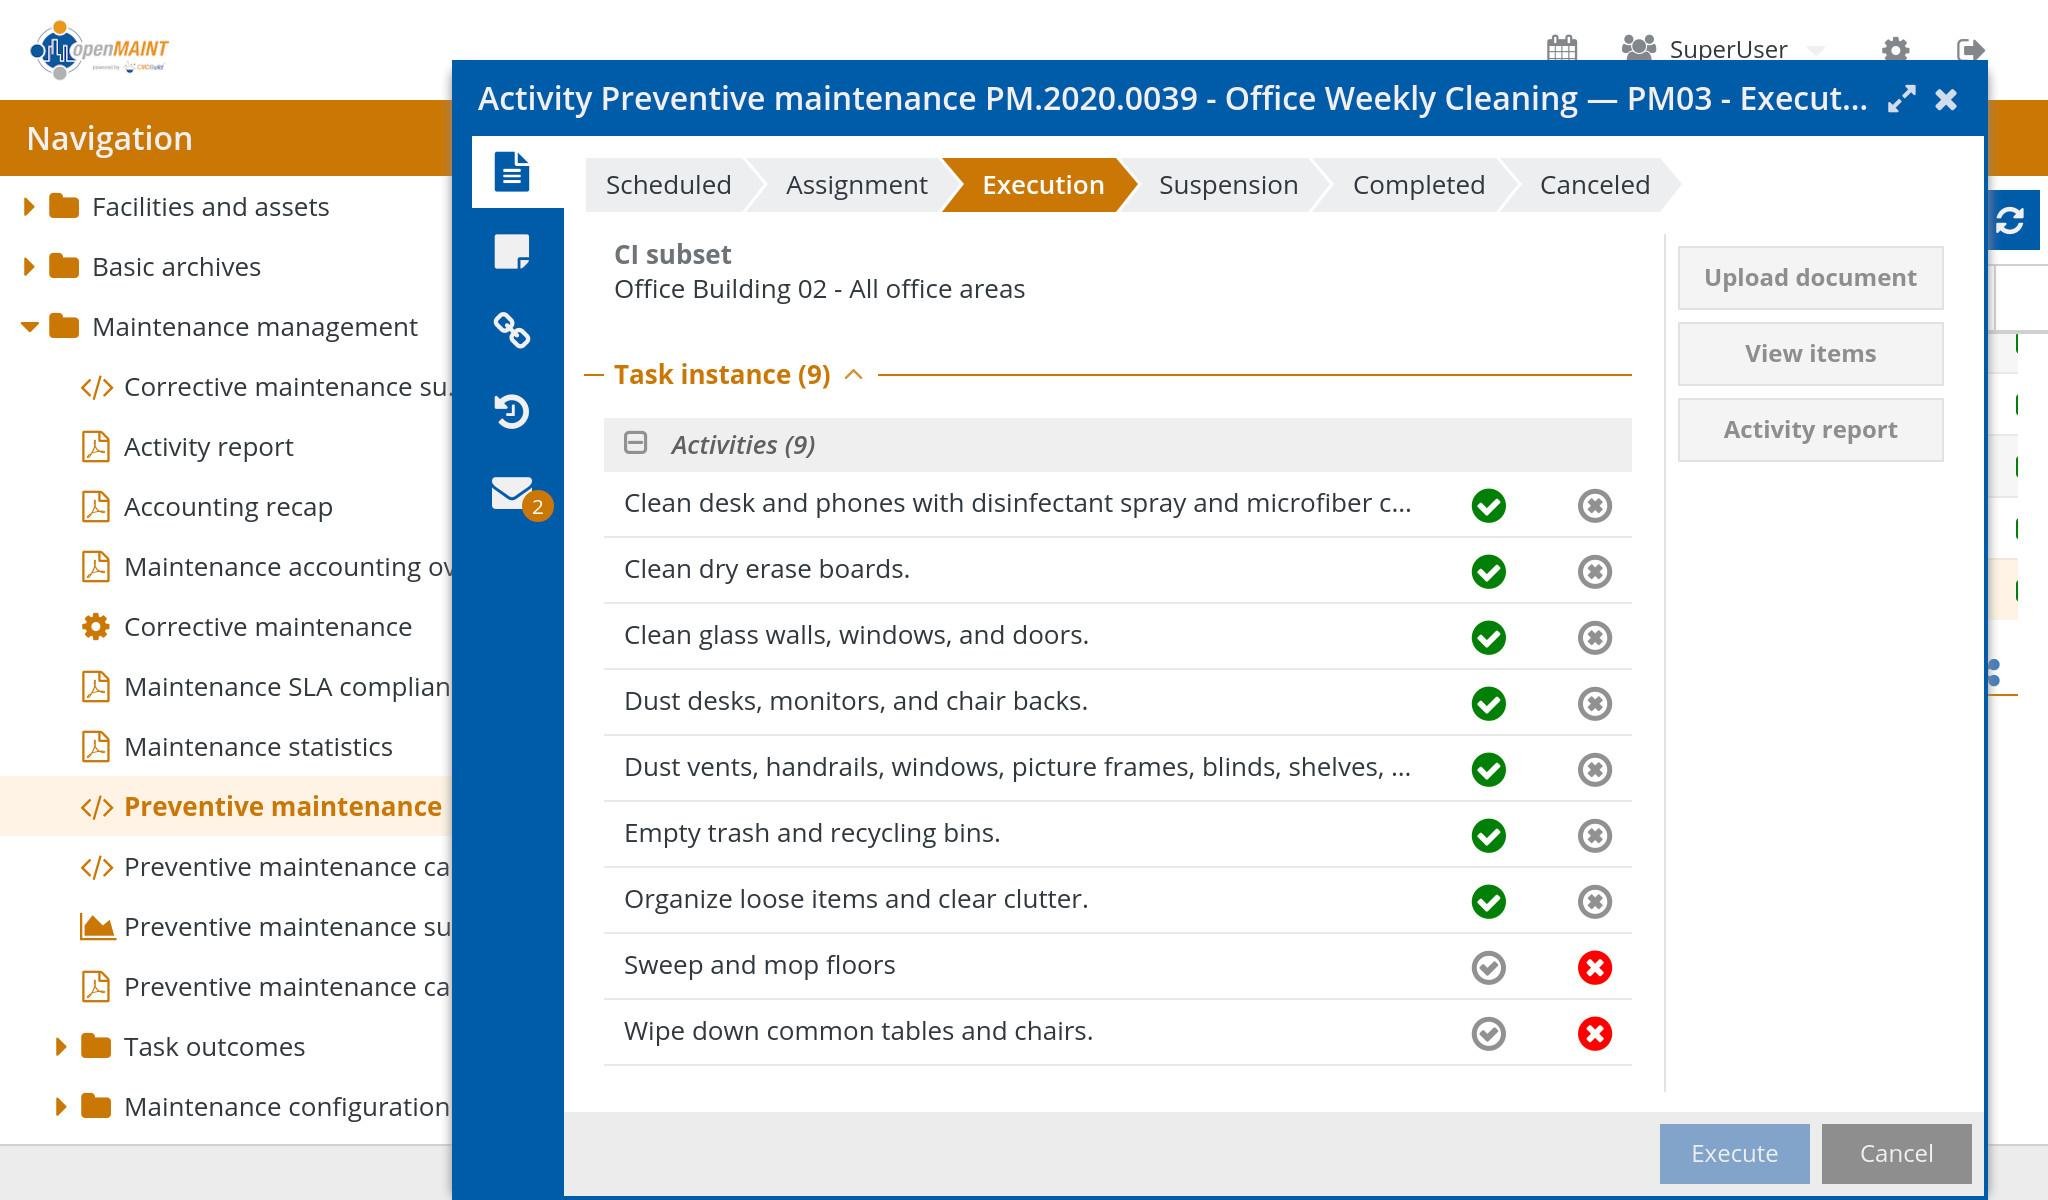This screenshot has height=1200, width=2048.
Task: Open the administration gear icon
Action: pos(1895,49)
